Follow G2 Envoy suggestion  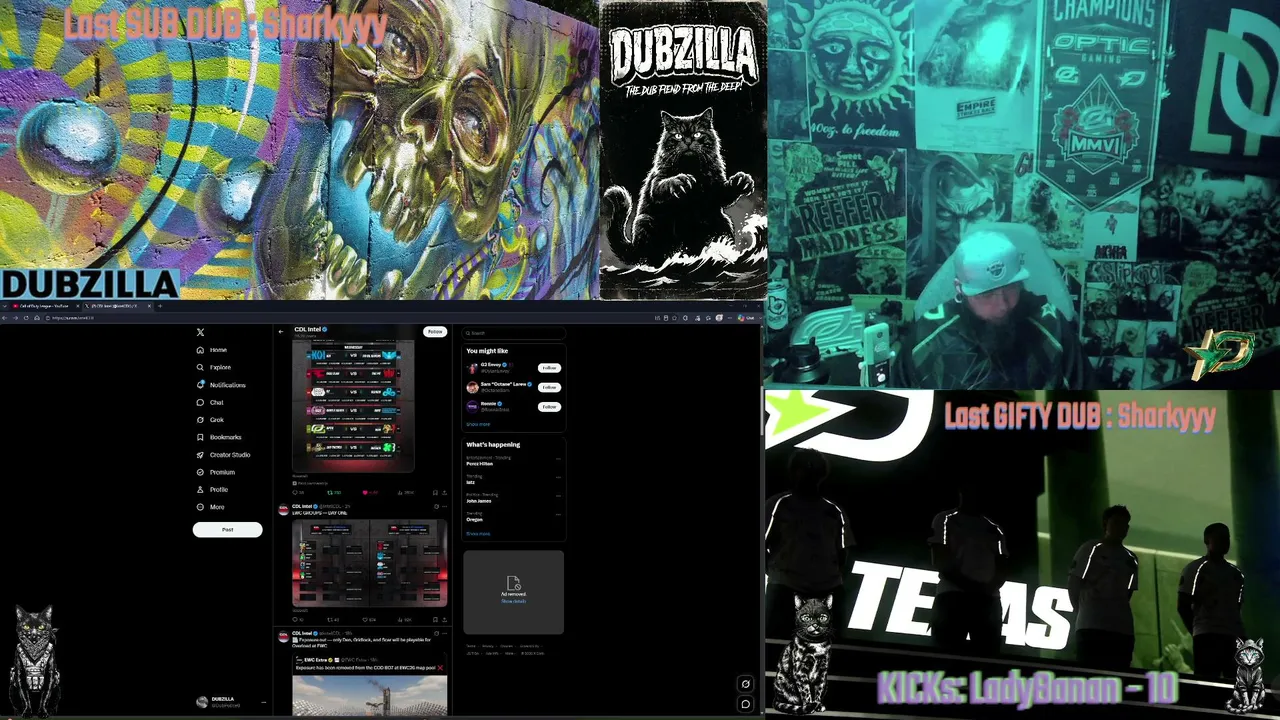point(549,368)
